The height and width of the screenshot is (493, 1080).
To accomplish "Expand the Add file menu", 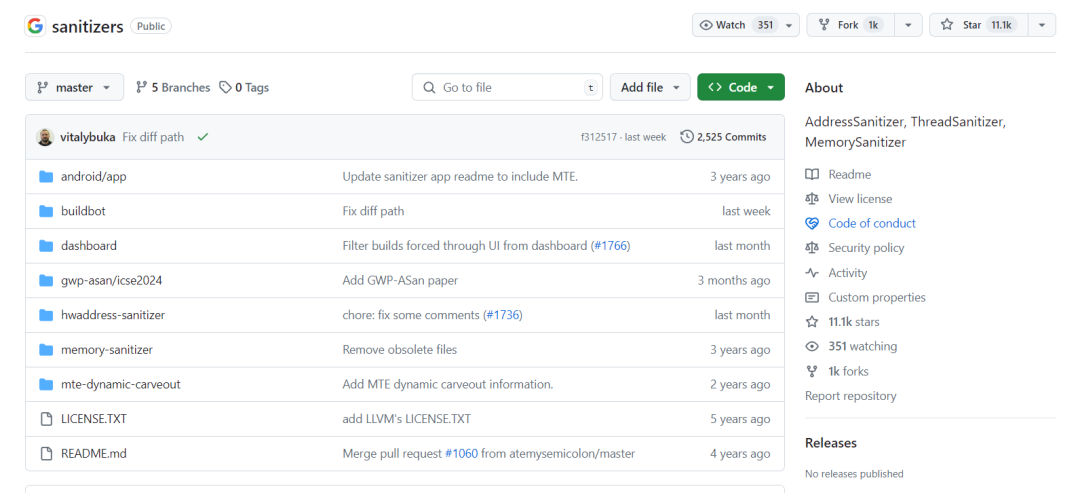I will coord(650,87).
